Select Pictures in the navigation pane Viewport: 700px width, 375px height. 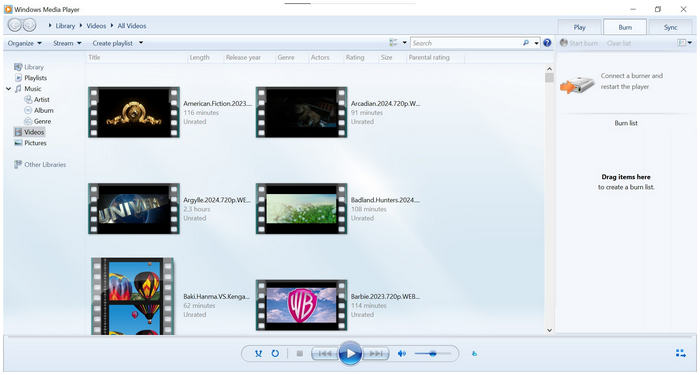coord(35,143)
